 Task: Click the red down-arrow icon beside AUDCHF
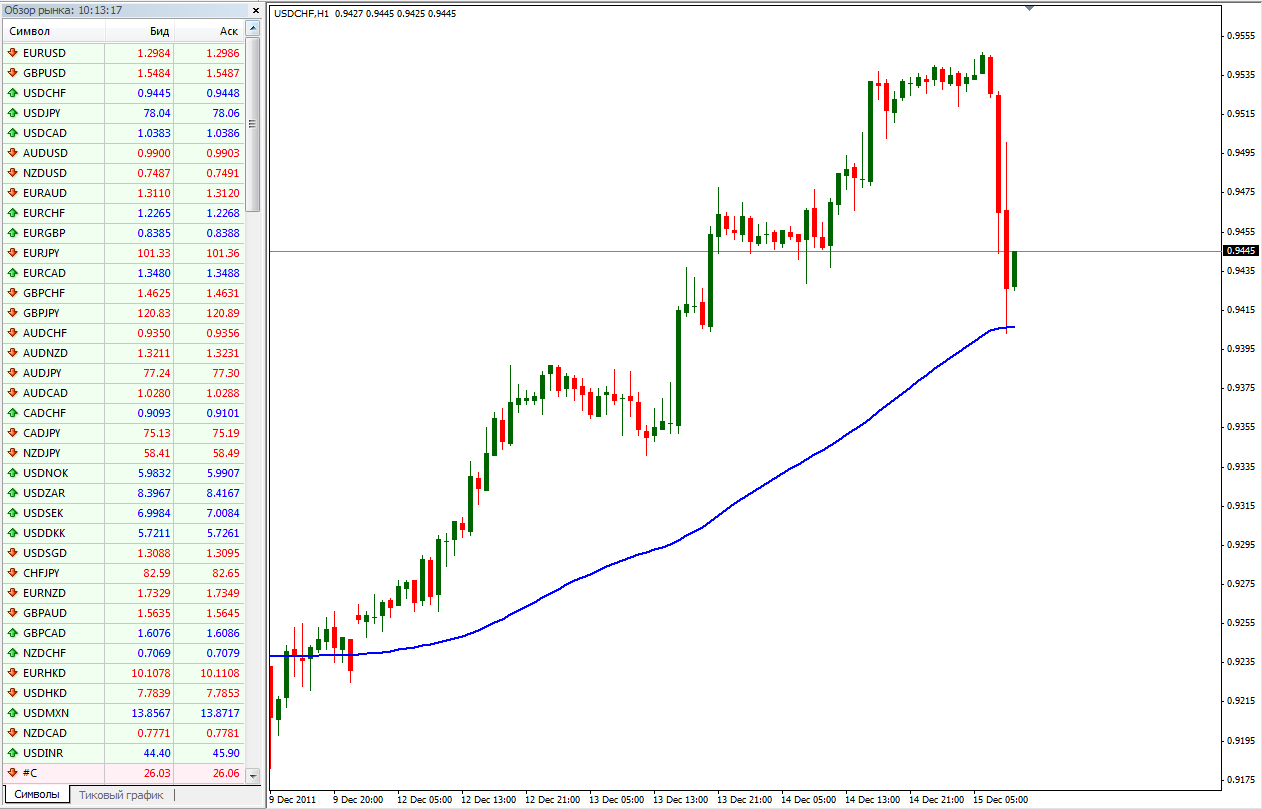pyautogui.click(x=13, y=333)
